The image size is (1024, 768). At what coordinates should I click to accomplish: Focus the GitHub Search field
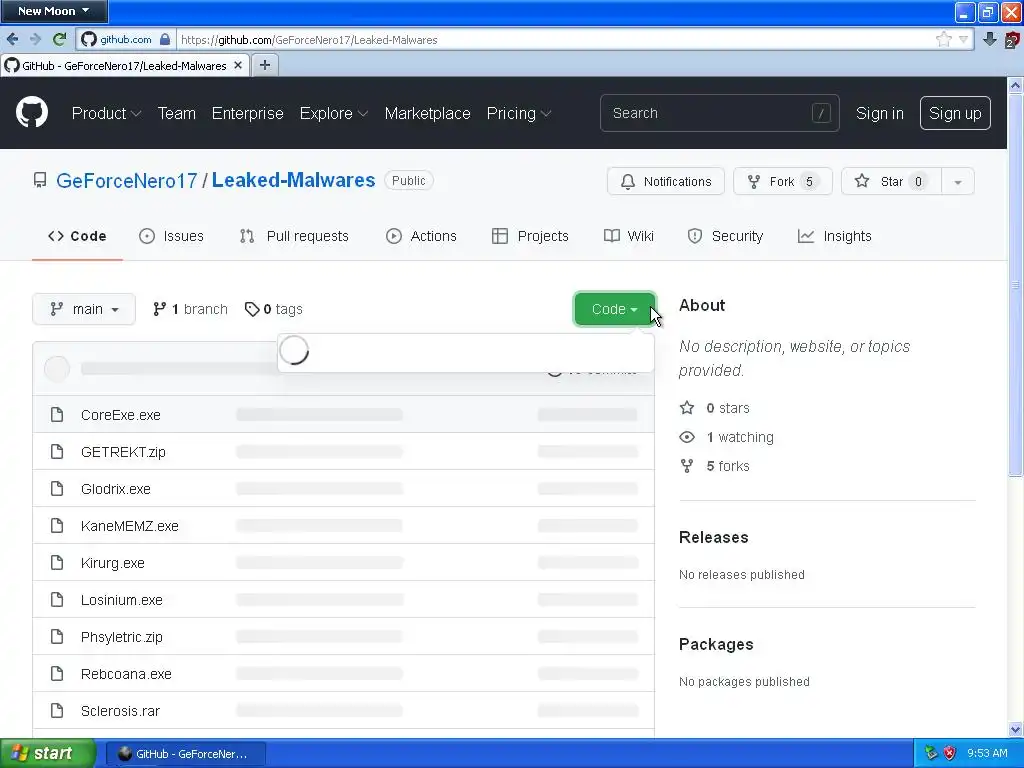coord(720,113)
